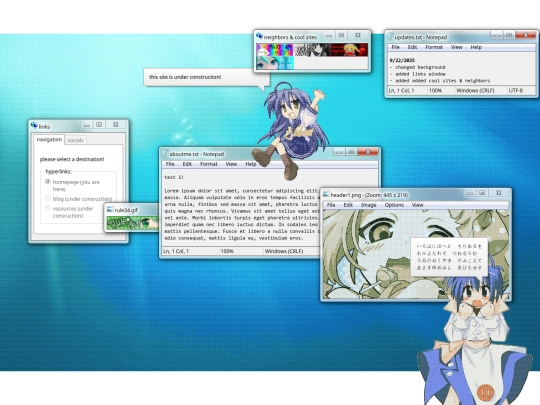Open the teal-haired girl neighbor button
The width and height of the screenshot is (540, 405).
[x=274, y=63]
